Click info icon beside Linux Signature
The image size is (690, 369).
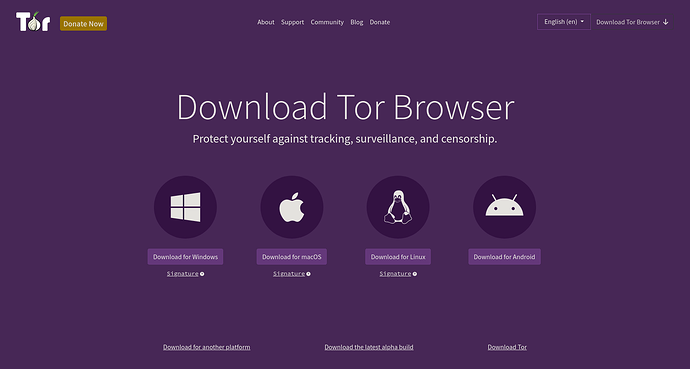(x=415, y=274)
